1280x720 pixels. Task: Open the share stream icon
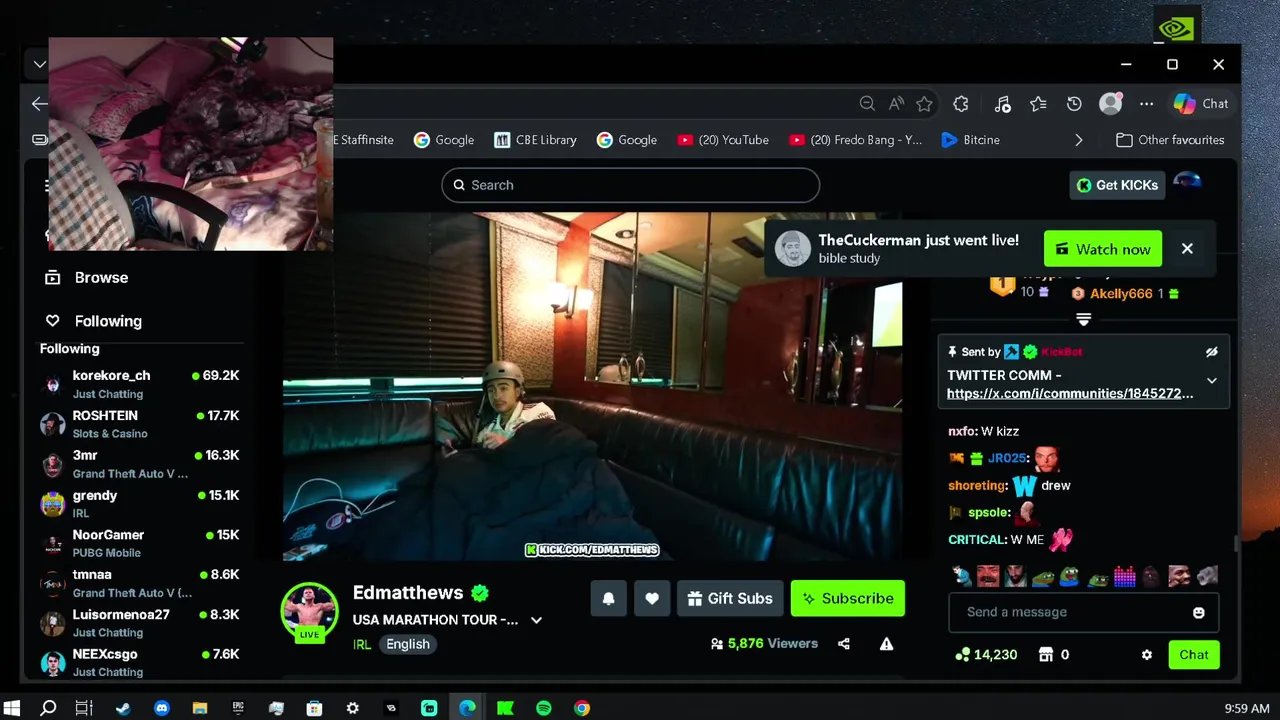(844, 644)
